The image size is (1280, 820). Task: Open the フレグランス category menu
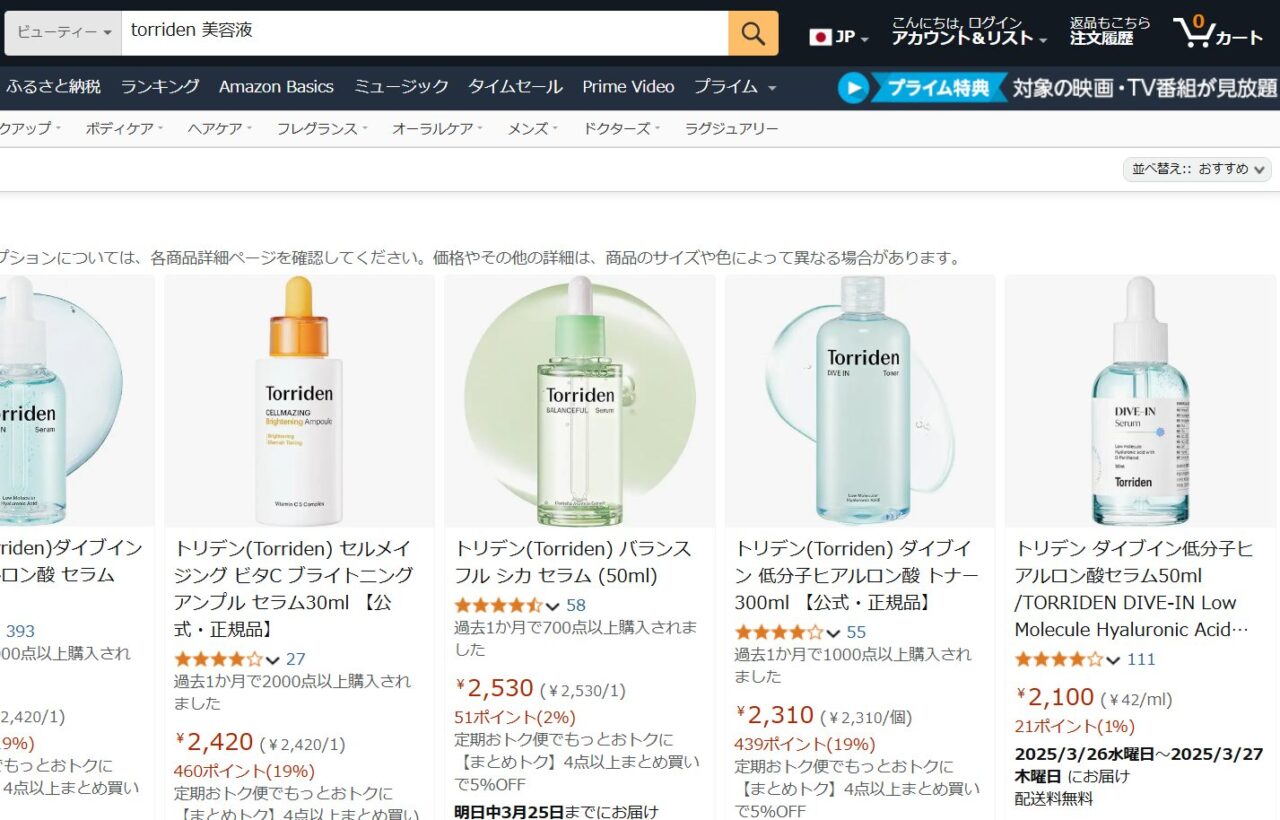(x=322, y=128)
